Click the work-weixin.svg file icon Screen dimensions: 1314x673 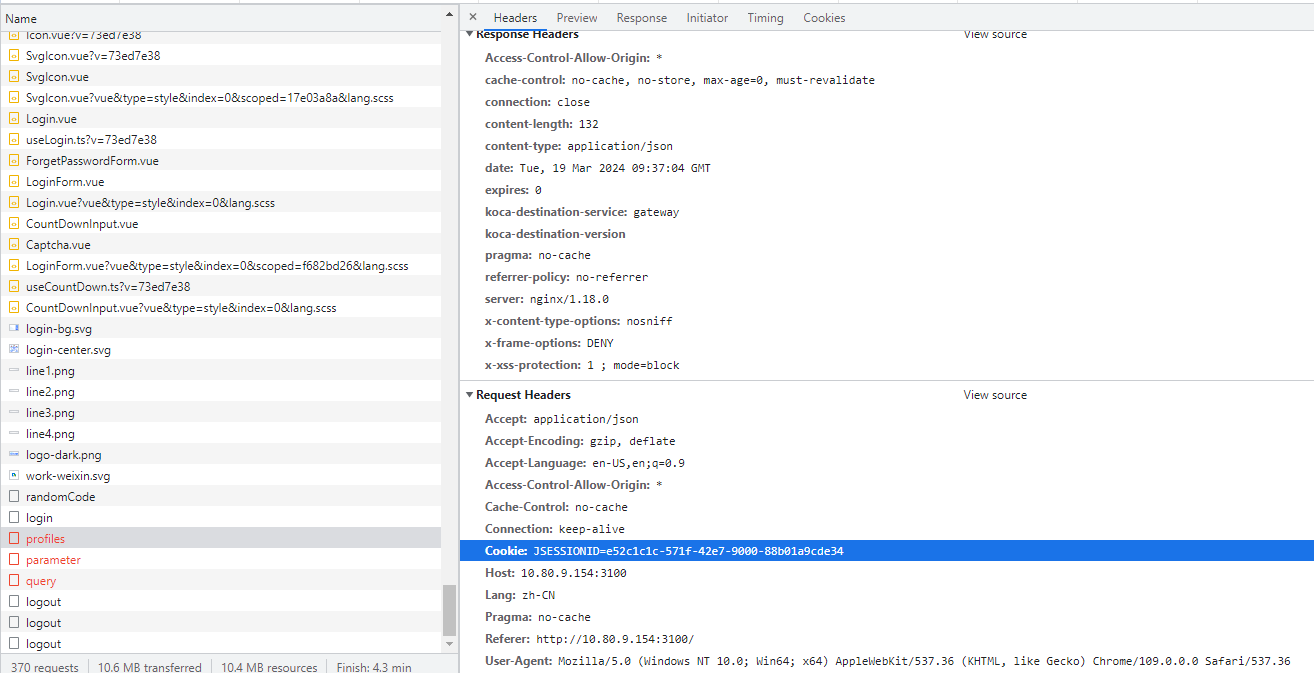pos(14,476)
